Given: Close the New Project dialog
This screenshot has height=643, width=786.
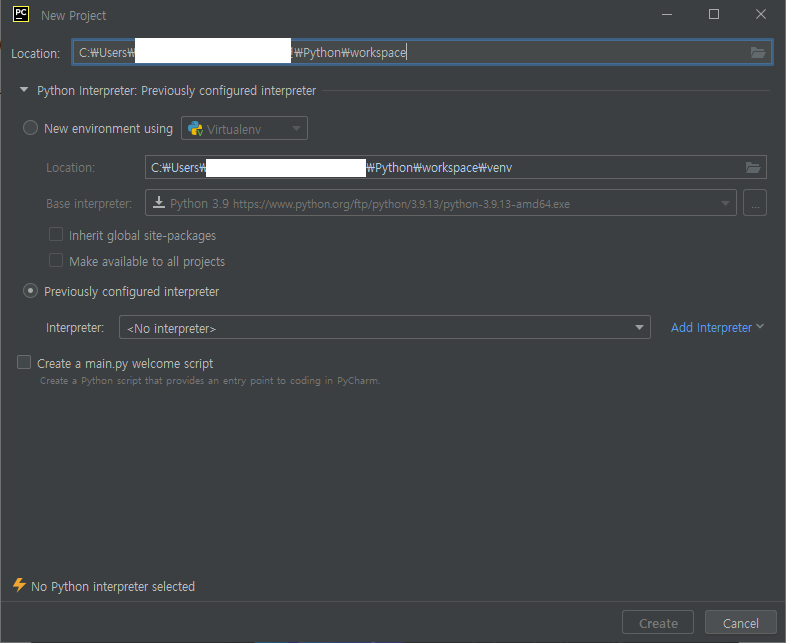Looking at the screenshot, I should tap(760, 15).
